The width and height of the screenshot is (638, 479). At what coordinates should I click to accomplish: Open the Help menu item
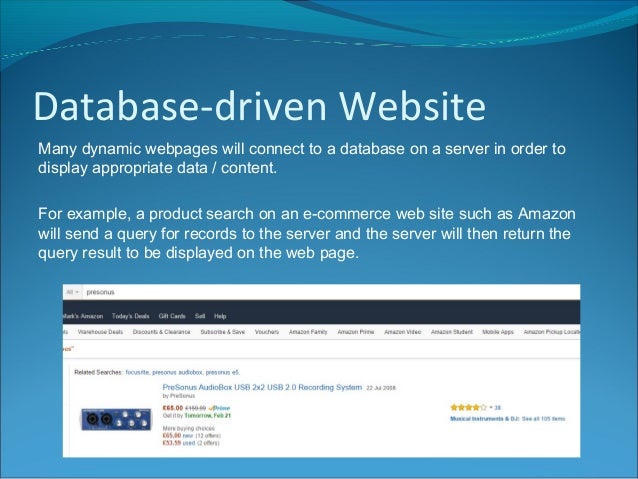click(220, 316)
